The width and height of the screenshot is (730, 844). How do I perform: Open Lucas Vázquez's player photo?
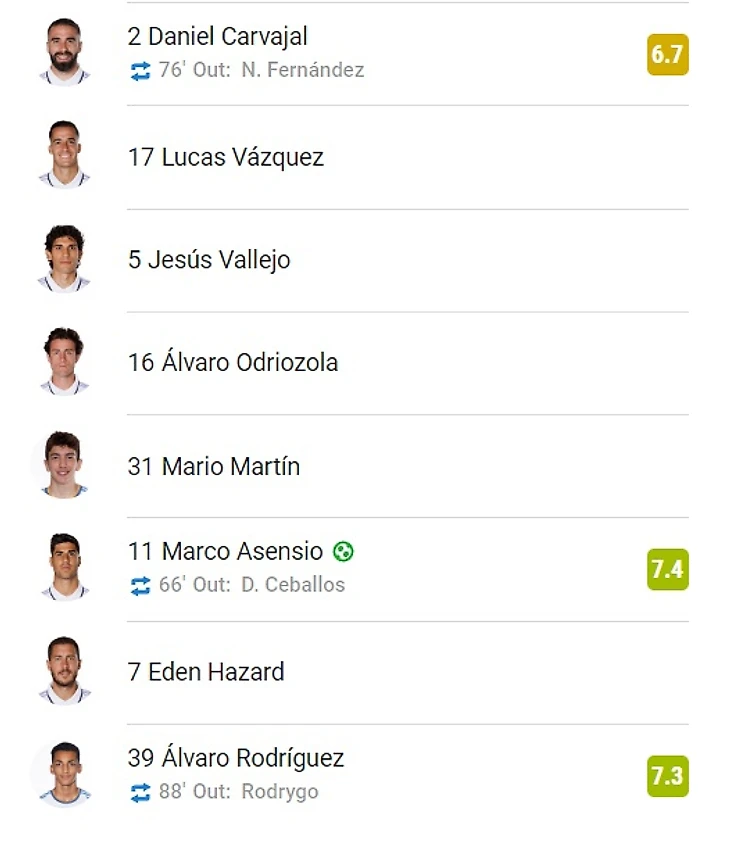pos(64,155)
